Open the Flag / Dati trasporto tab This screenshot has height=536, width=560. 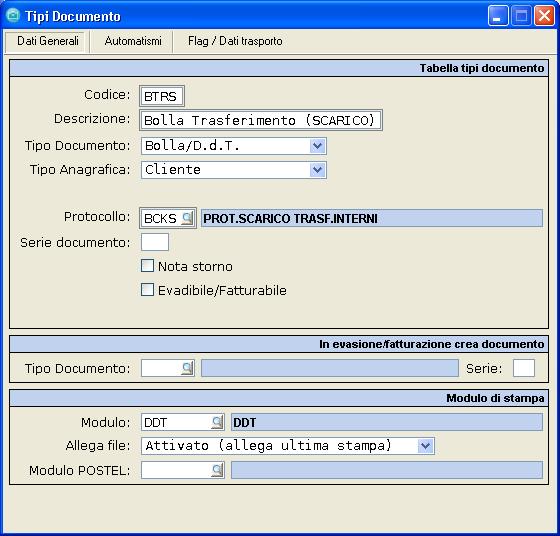pyautogui.click(x=235, y=41)
